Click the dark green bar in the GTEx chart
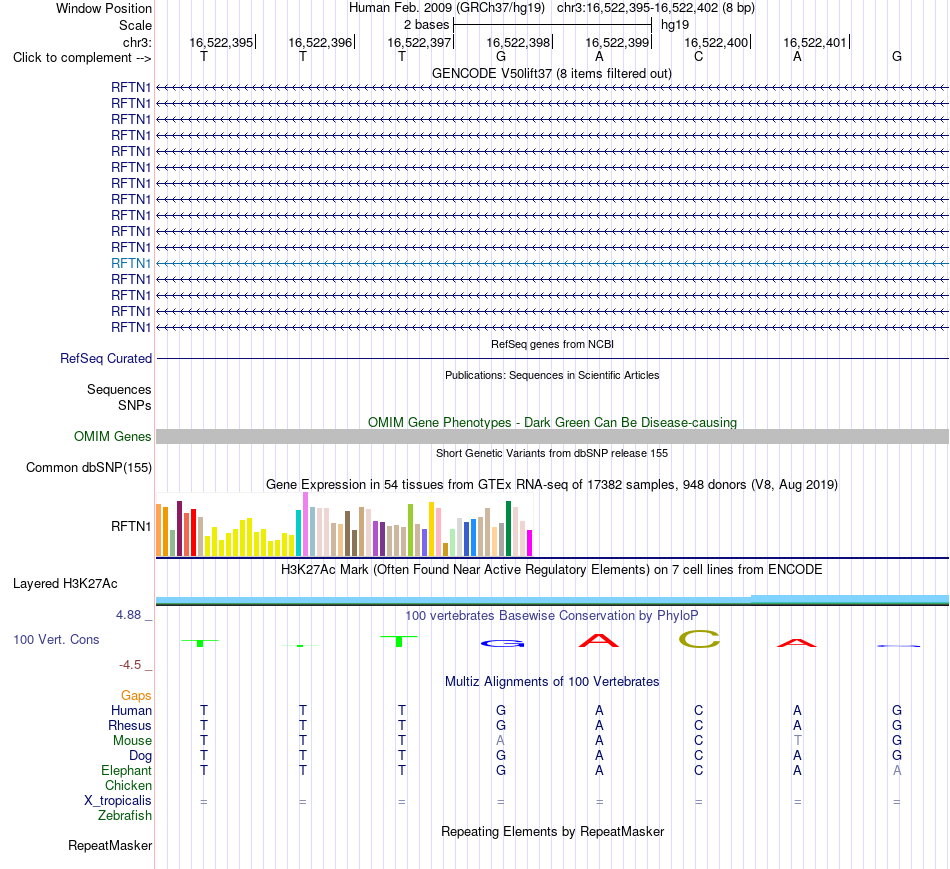This screenshot has height=869, width=950. coord(508,528)
